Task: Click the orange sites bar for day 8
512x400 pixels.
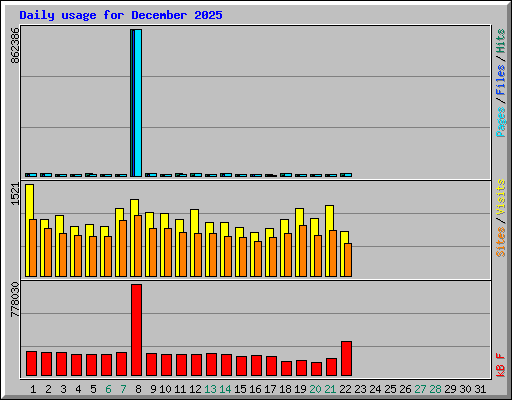Action: tap(138, 246)
